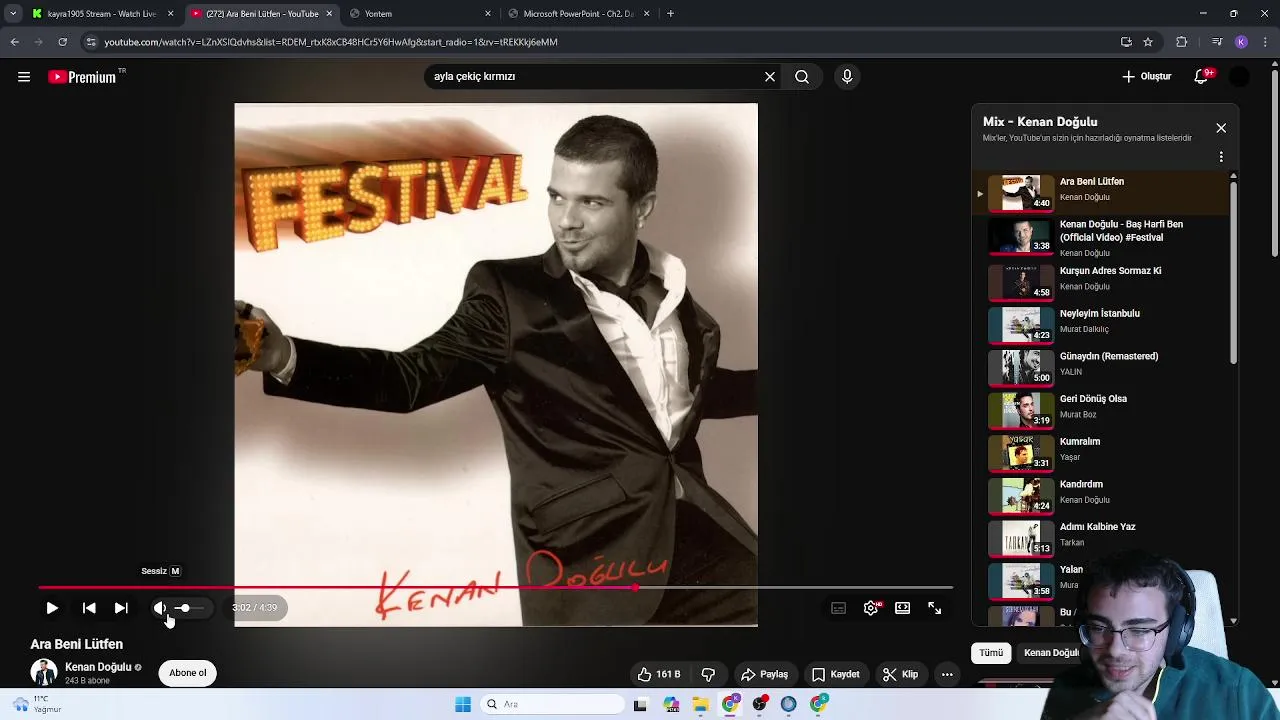Share the video with Paylaş
Image resolution: width=1280 pixels, height=720 pixels.
click(x=765, y=675)
